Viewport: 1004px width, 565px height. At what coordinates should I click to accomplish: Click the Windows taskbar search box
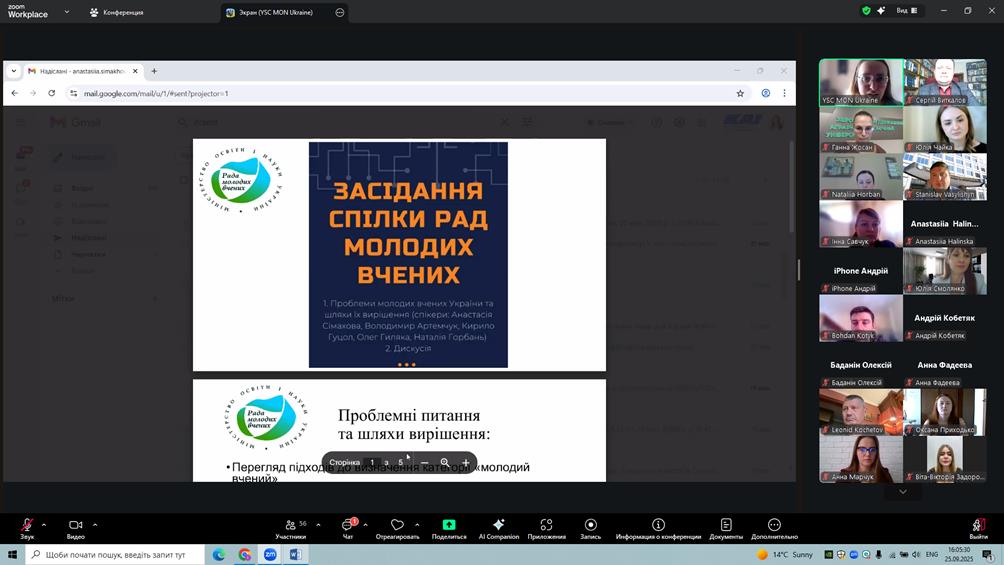[115, 554]
